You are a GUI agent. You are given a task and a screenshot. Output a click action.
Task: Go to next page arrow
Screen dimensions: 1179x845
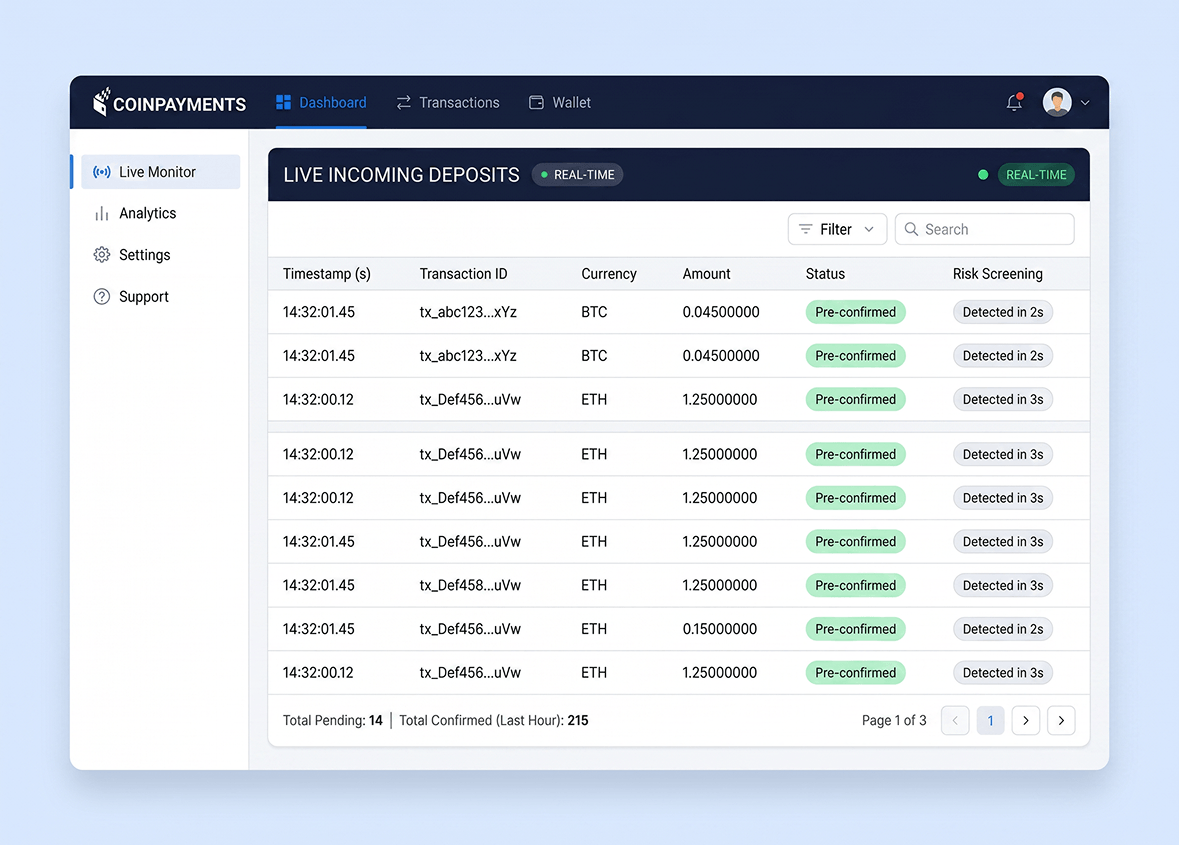point(1026,720)
